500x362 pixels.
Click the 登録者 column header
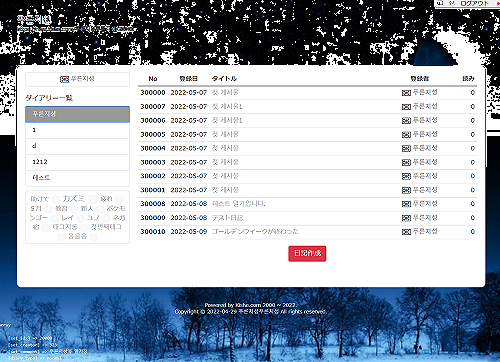pyautogui.click(x=420, y=79)
